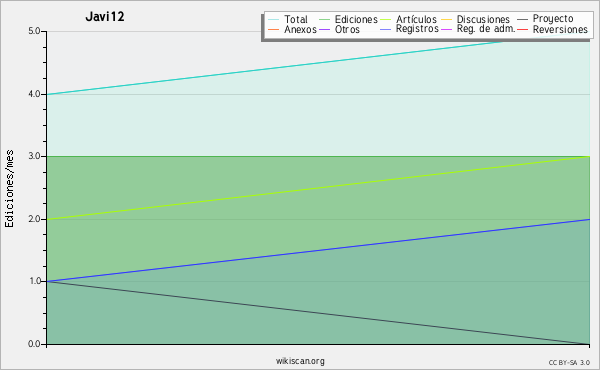The width and height of the screenshot is (600, 370).
Task: Click the 'CC BY-SA 3.0' license text
Action: tap(569, 363)
